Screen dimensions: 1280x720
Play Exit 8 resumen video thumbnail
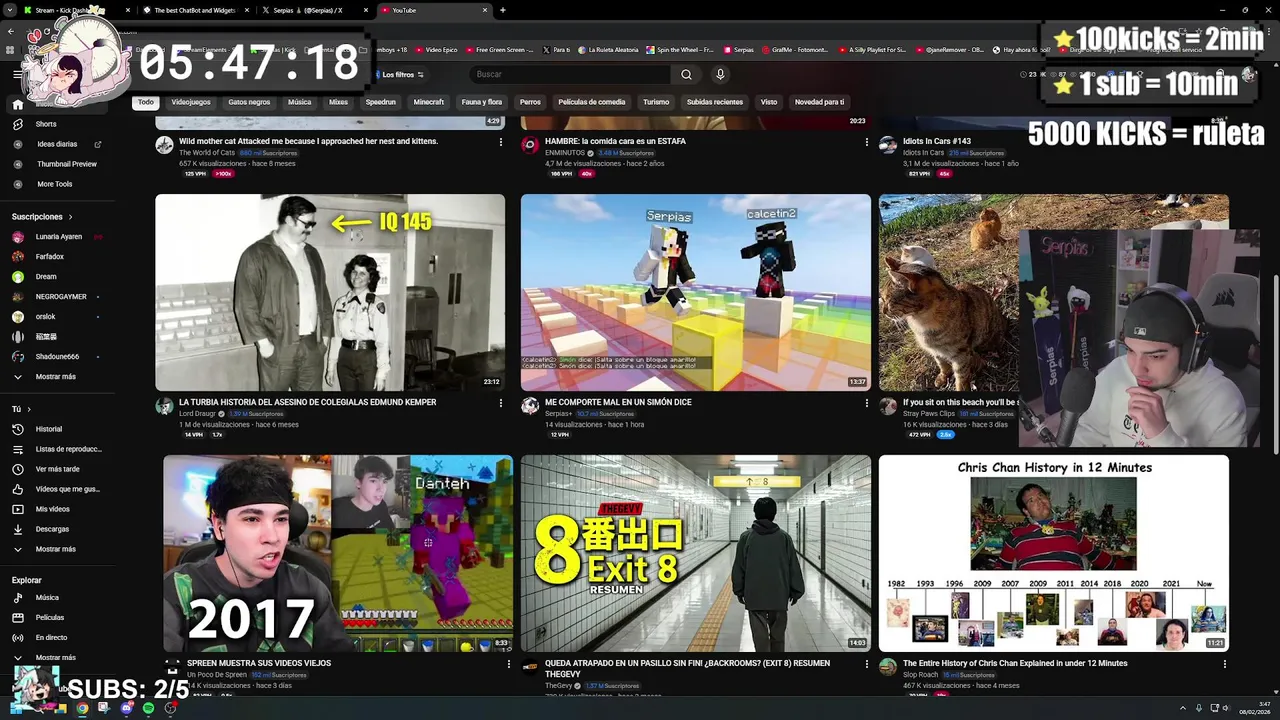click(x=696, y=553)
